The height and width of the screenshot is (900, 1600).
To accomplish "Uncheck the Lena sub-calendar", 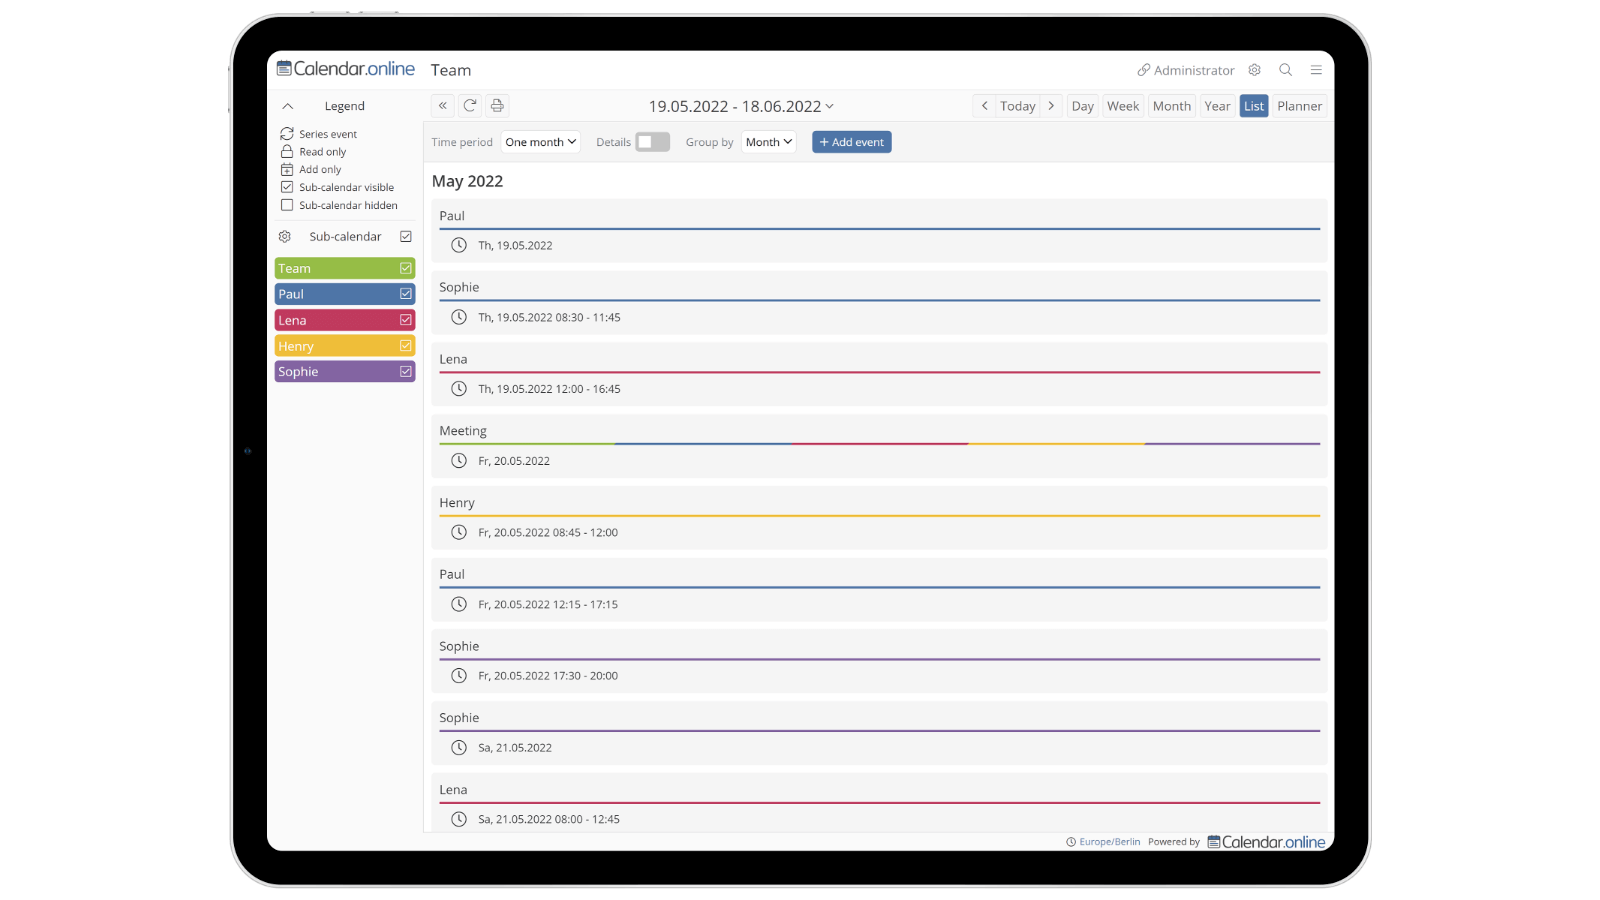I will [x=406, y=320].
